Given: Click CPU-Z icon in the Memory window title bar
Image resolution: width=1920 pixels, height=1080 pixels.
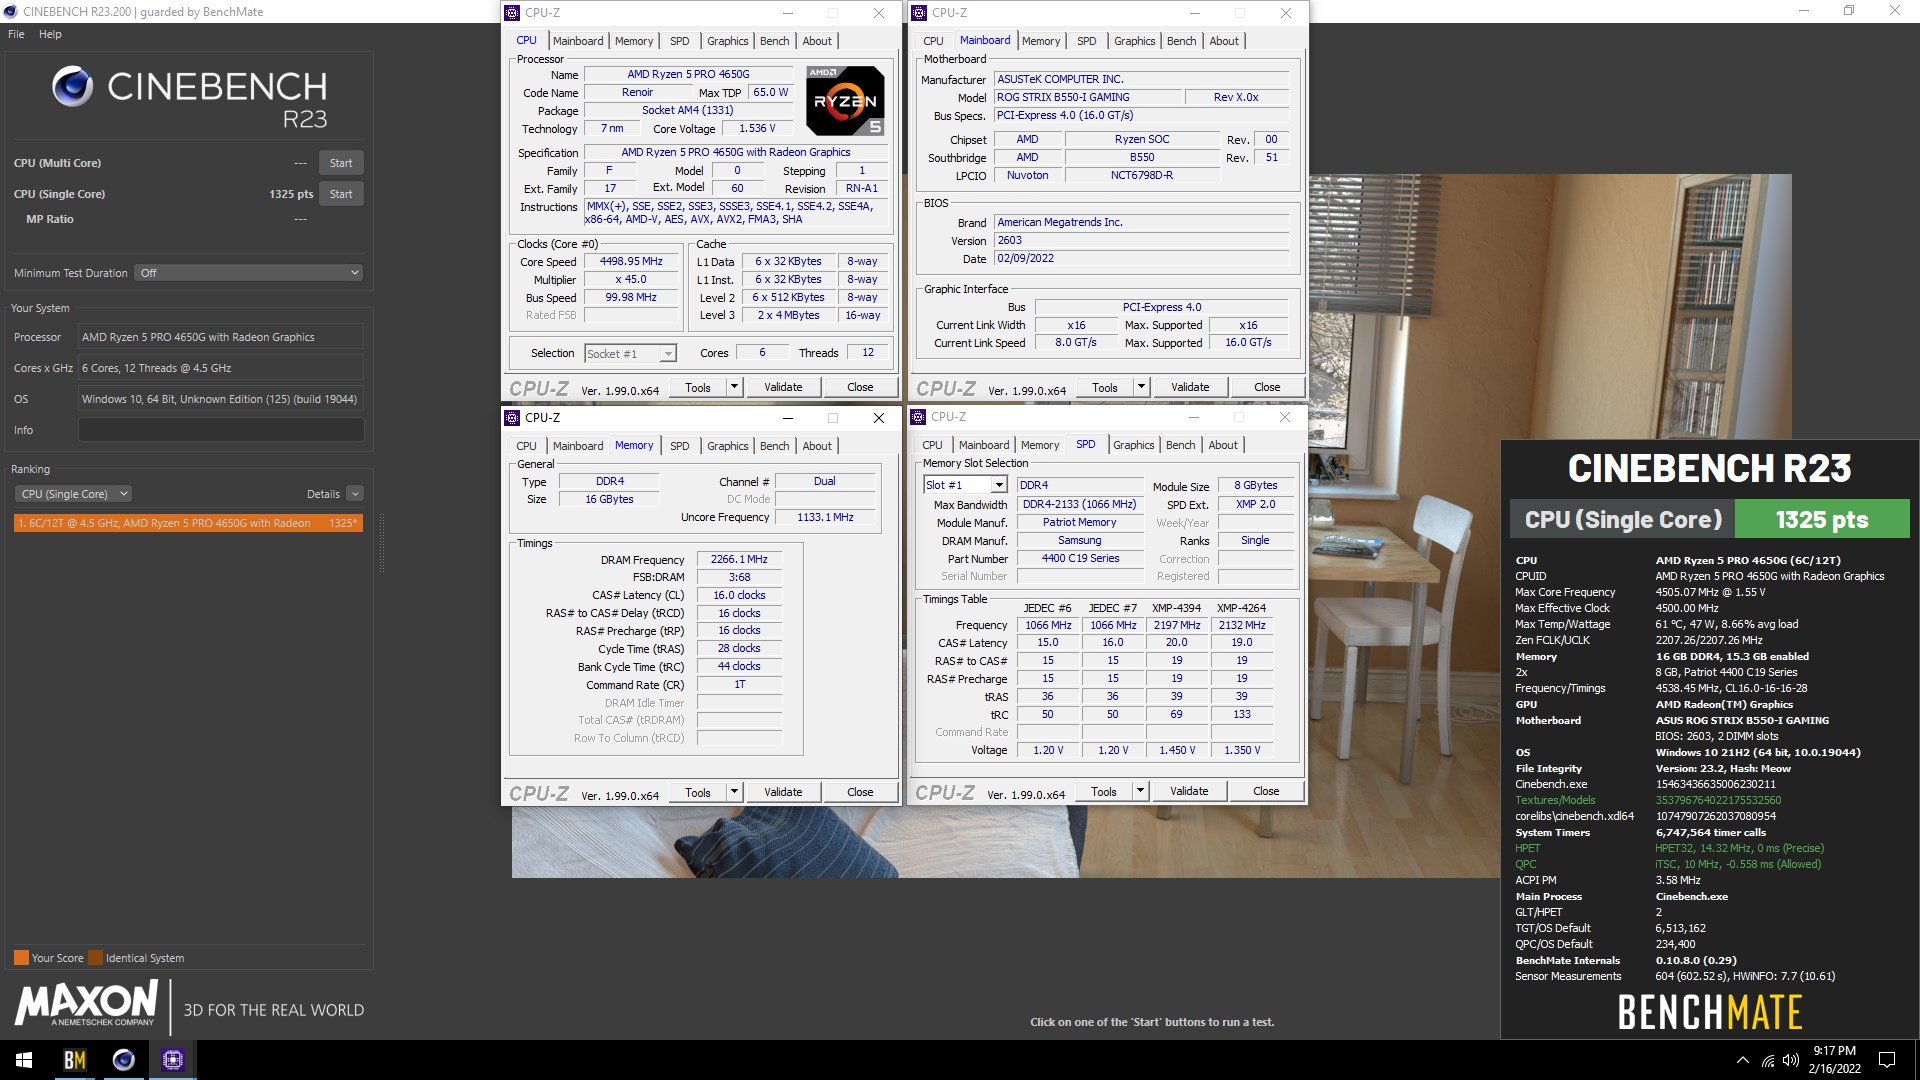Looking at the screenshot, I should pyautogui.click(x=512, y=418).
